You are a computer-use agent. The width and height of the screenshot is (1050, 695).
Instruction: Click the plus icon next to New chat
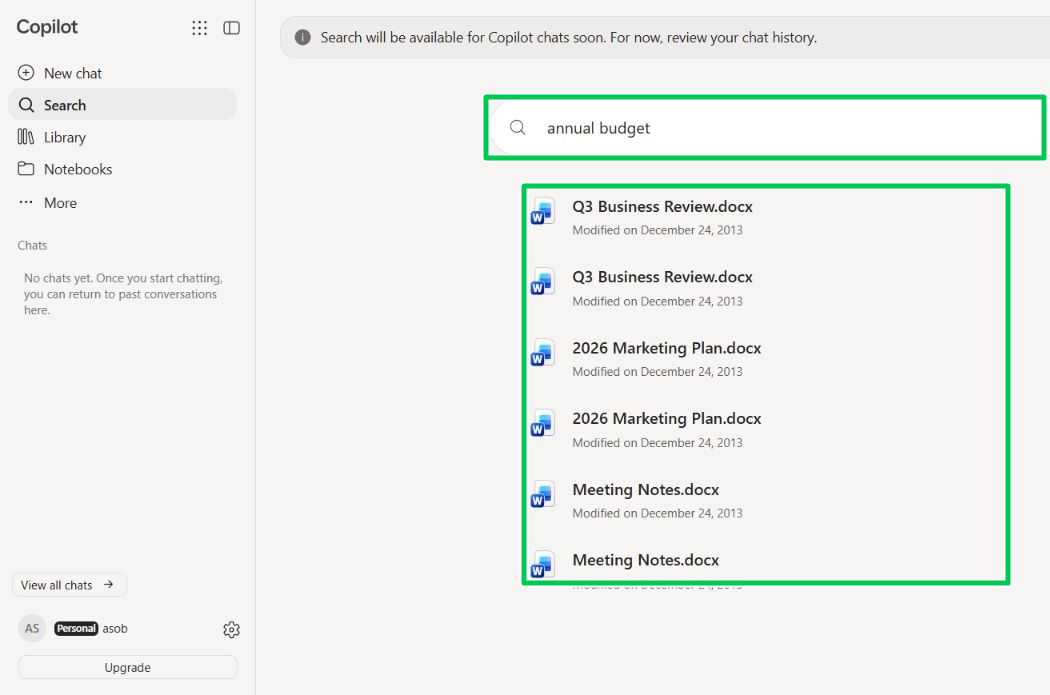pyautogui.click(x=26, y=72)
